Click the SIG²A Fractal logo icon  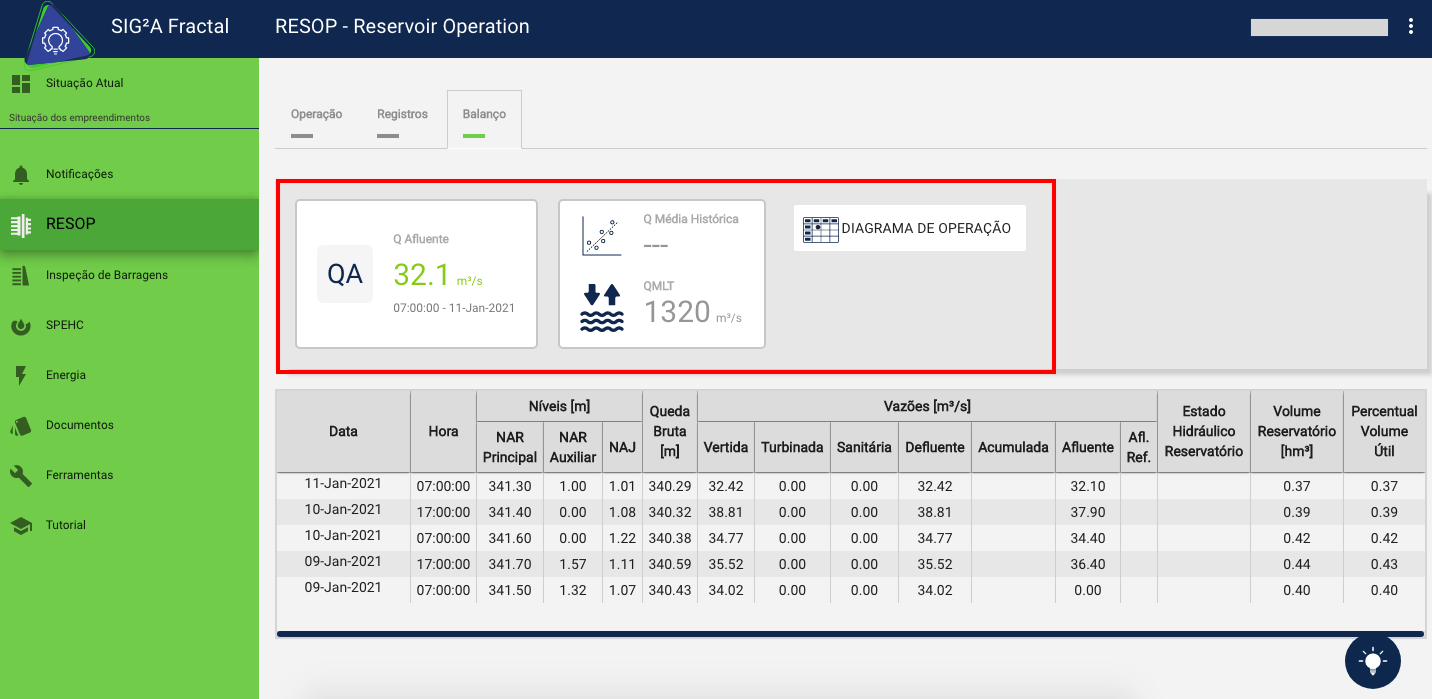click(53, 41)
